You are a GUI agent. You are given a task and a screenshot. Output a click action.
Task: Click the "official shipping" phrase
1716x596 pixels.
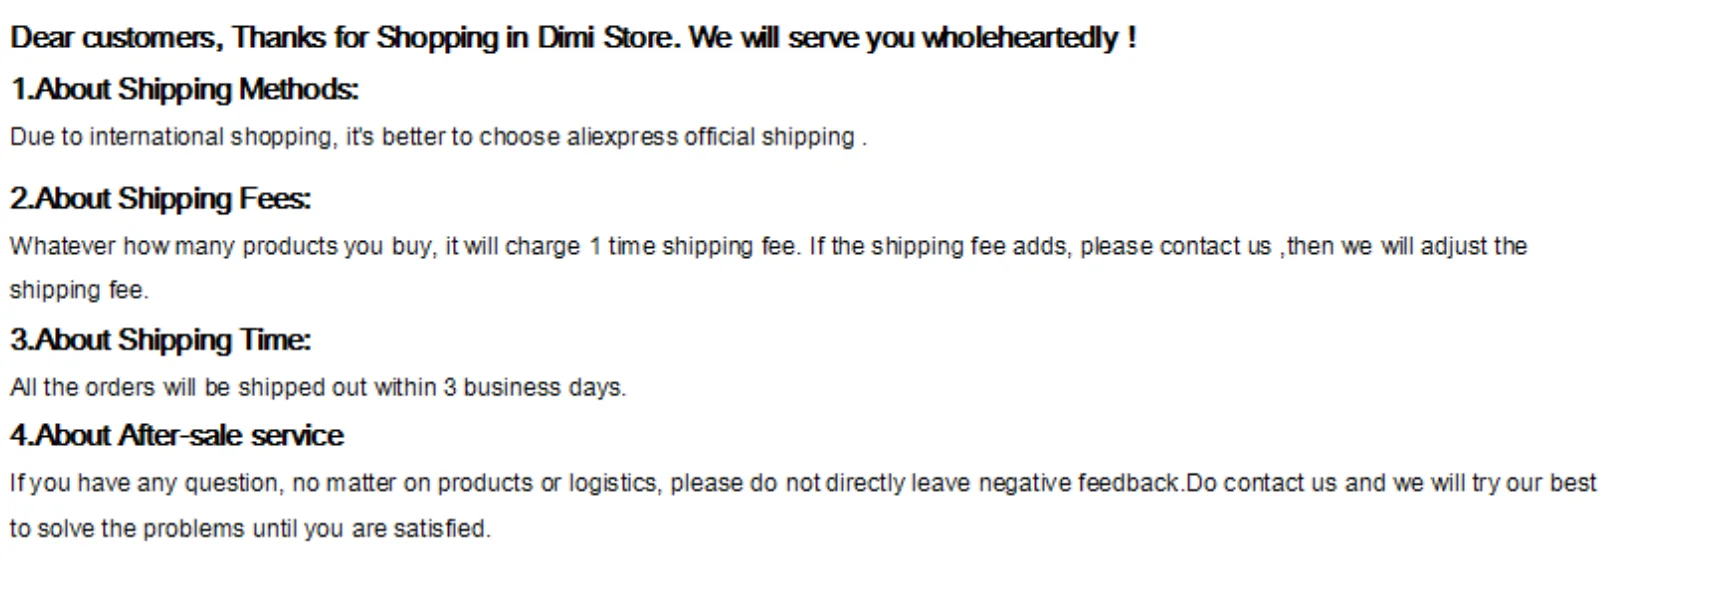(x=769, y=137)
